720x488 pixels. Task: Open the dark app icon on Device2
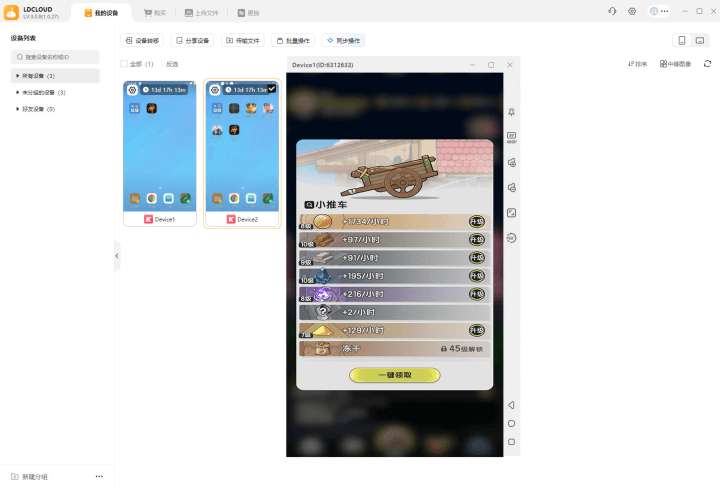tap(234, 108)
